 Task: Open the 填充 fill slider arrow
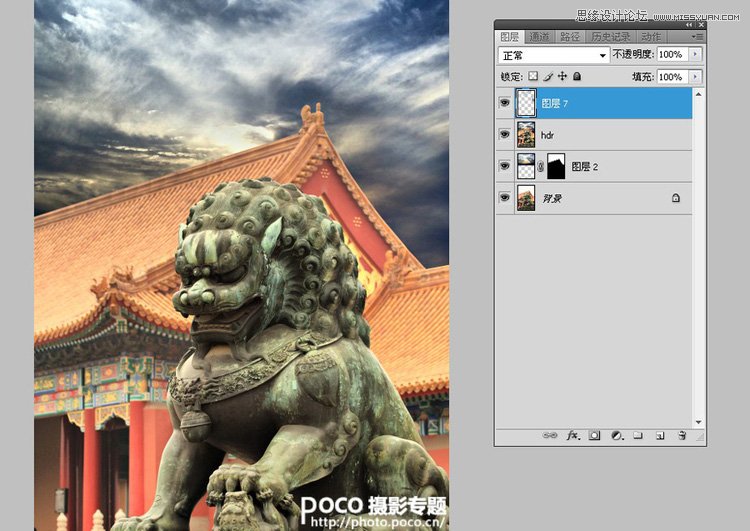[x=695, y=77]
